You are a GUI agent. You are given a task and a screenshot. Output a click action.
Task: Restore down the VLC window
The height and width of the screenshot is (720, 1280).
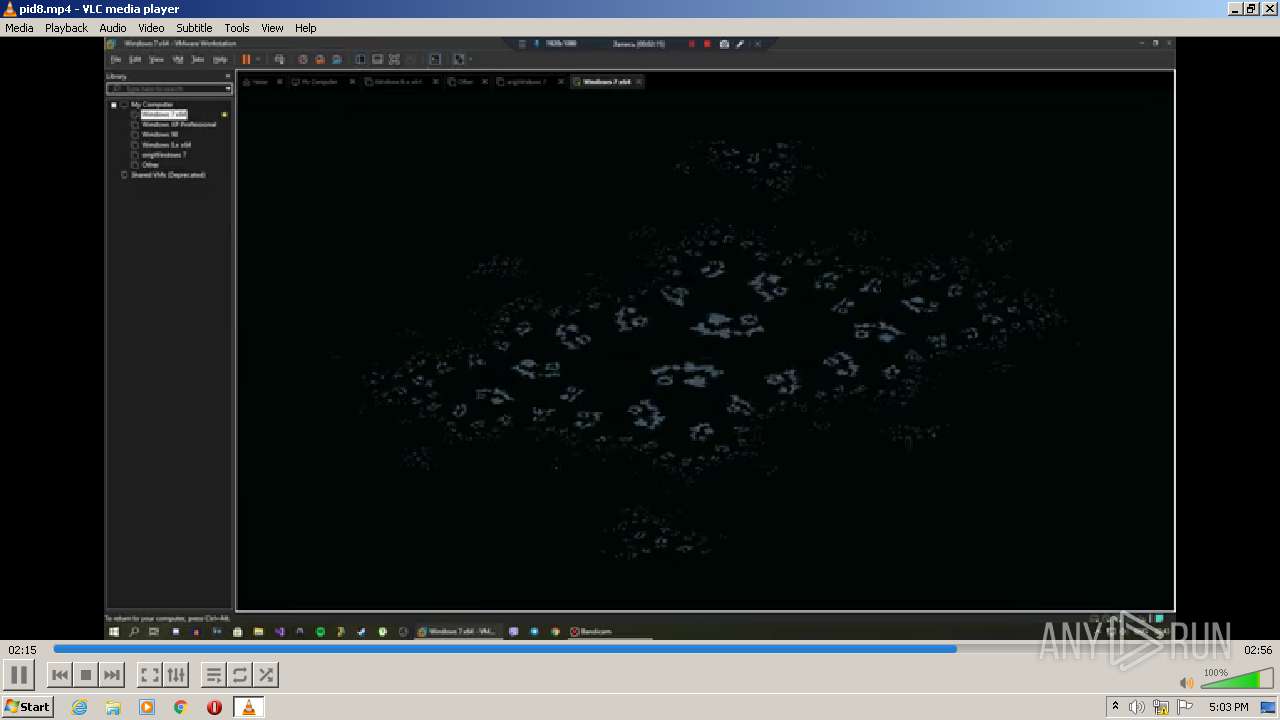[x=1251, y=9]
